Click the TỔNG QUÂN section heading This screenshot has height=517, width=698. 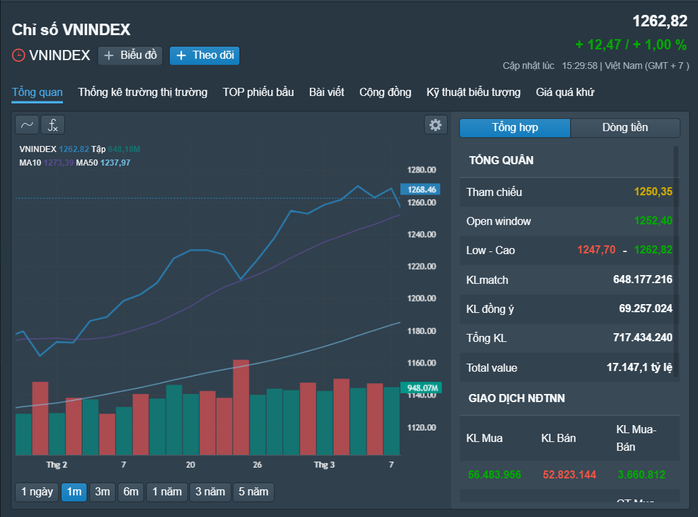[x=501, y=160]
